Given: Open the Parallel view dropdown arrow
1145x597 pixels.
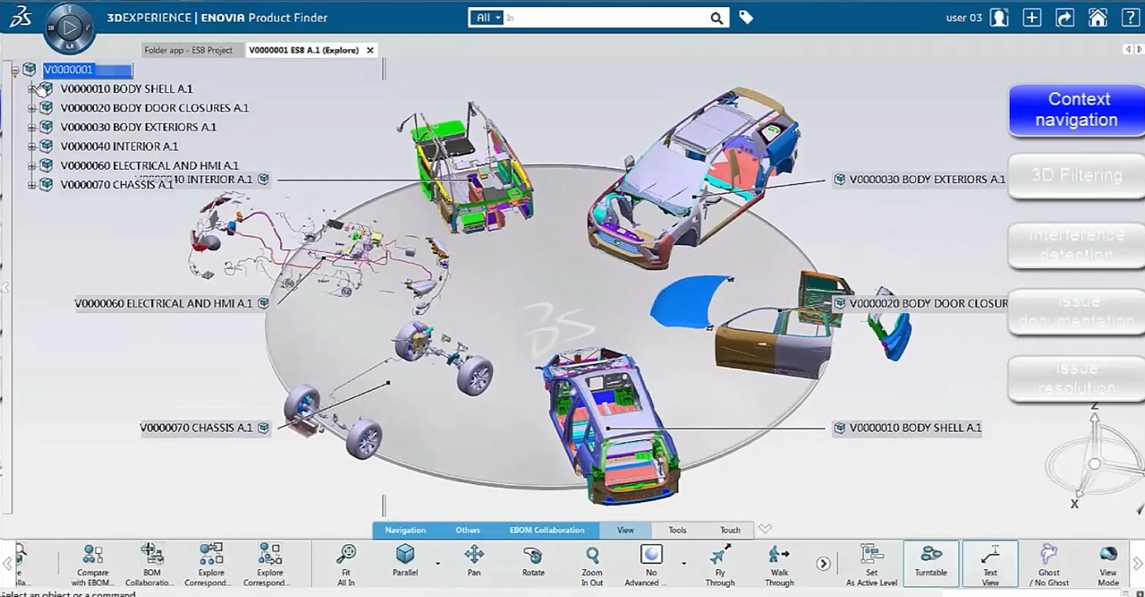Looking at the screenshot, I should 438,563.
